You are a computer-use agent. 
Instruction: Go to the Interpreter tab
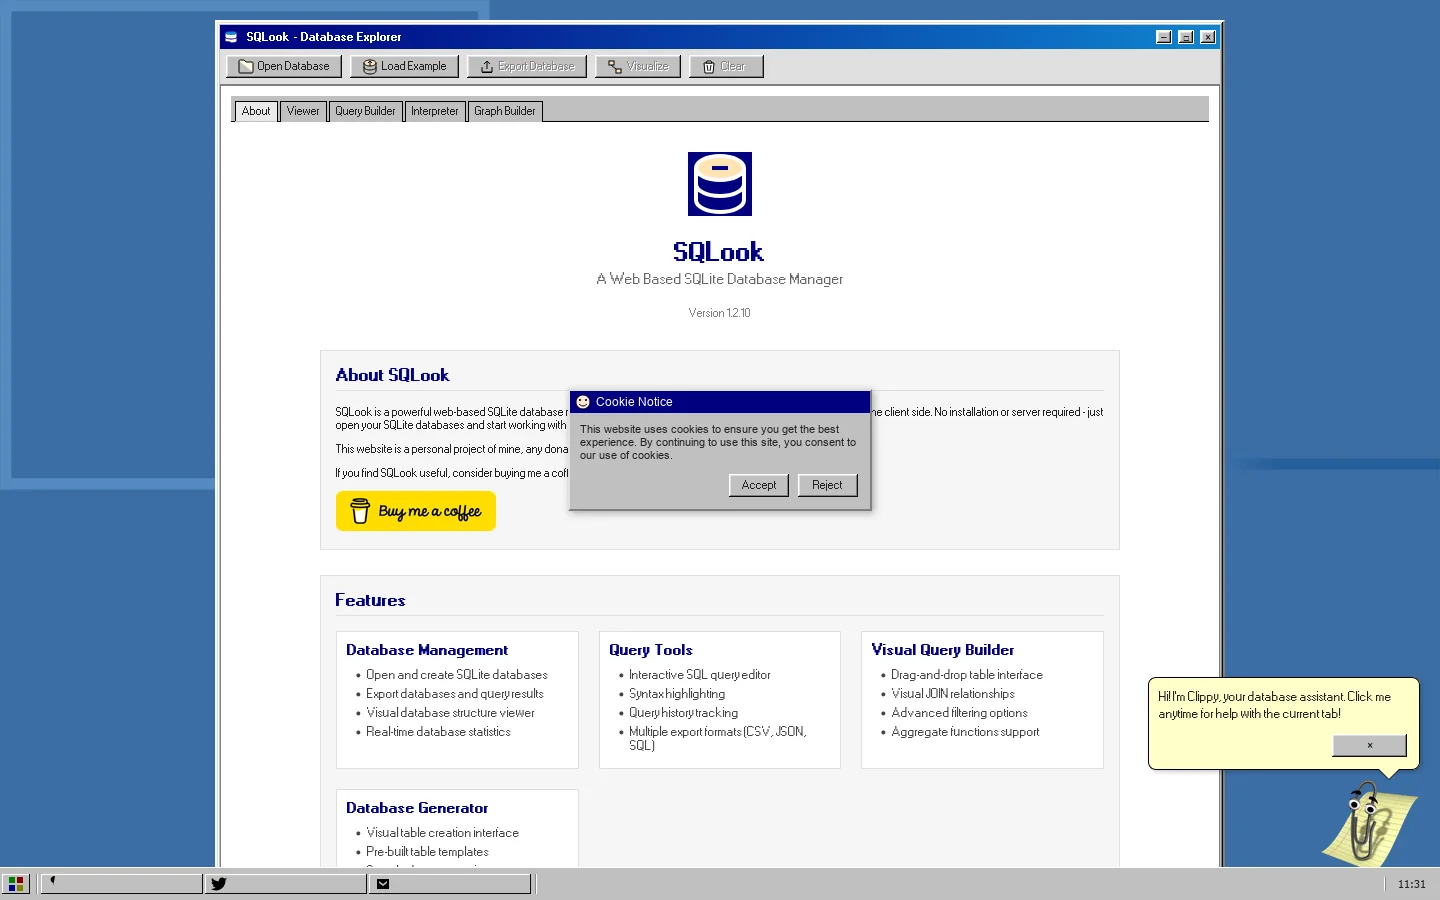(434, 111)
